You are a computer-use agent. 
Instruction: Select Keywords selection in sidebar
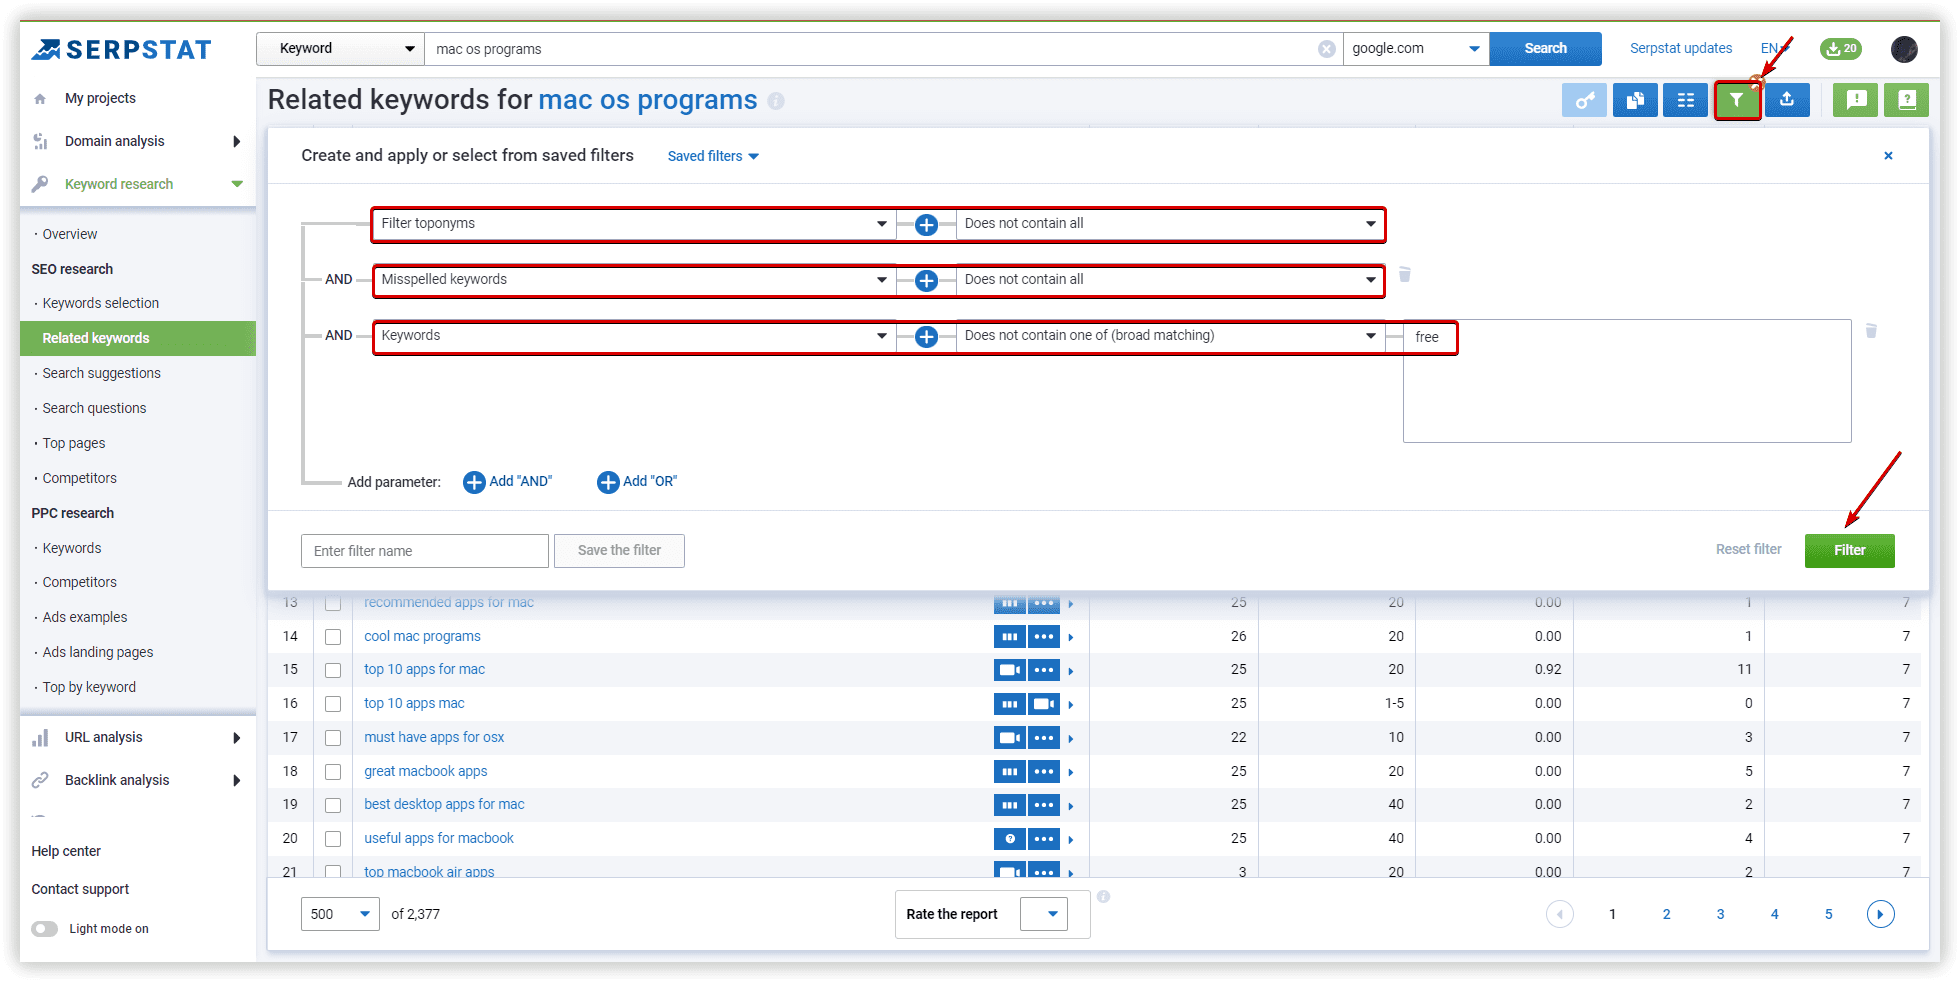tap(100, 304)
